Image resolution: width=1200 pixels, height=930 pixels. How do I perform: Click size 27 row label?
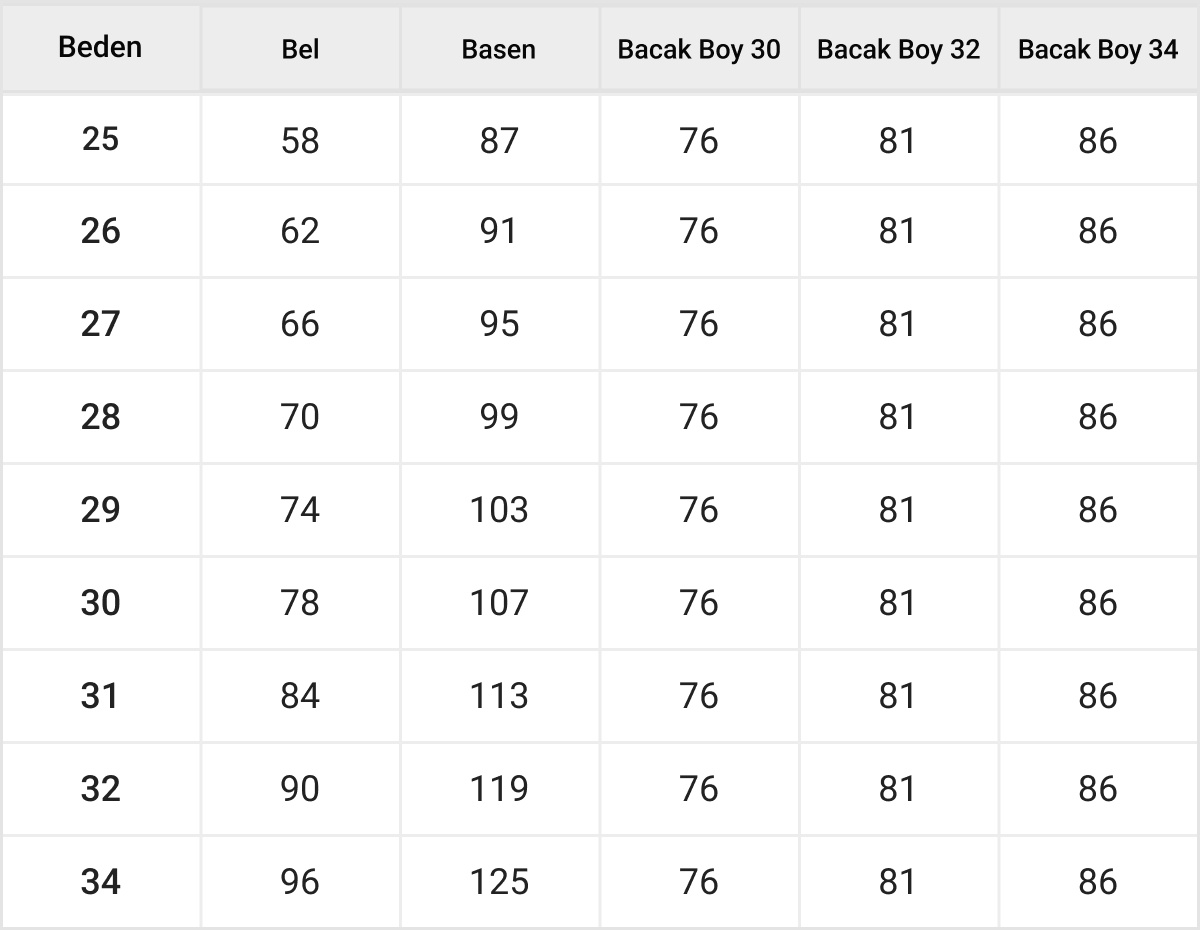click(100, 324)
